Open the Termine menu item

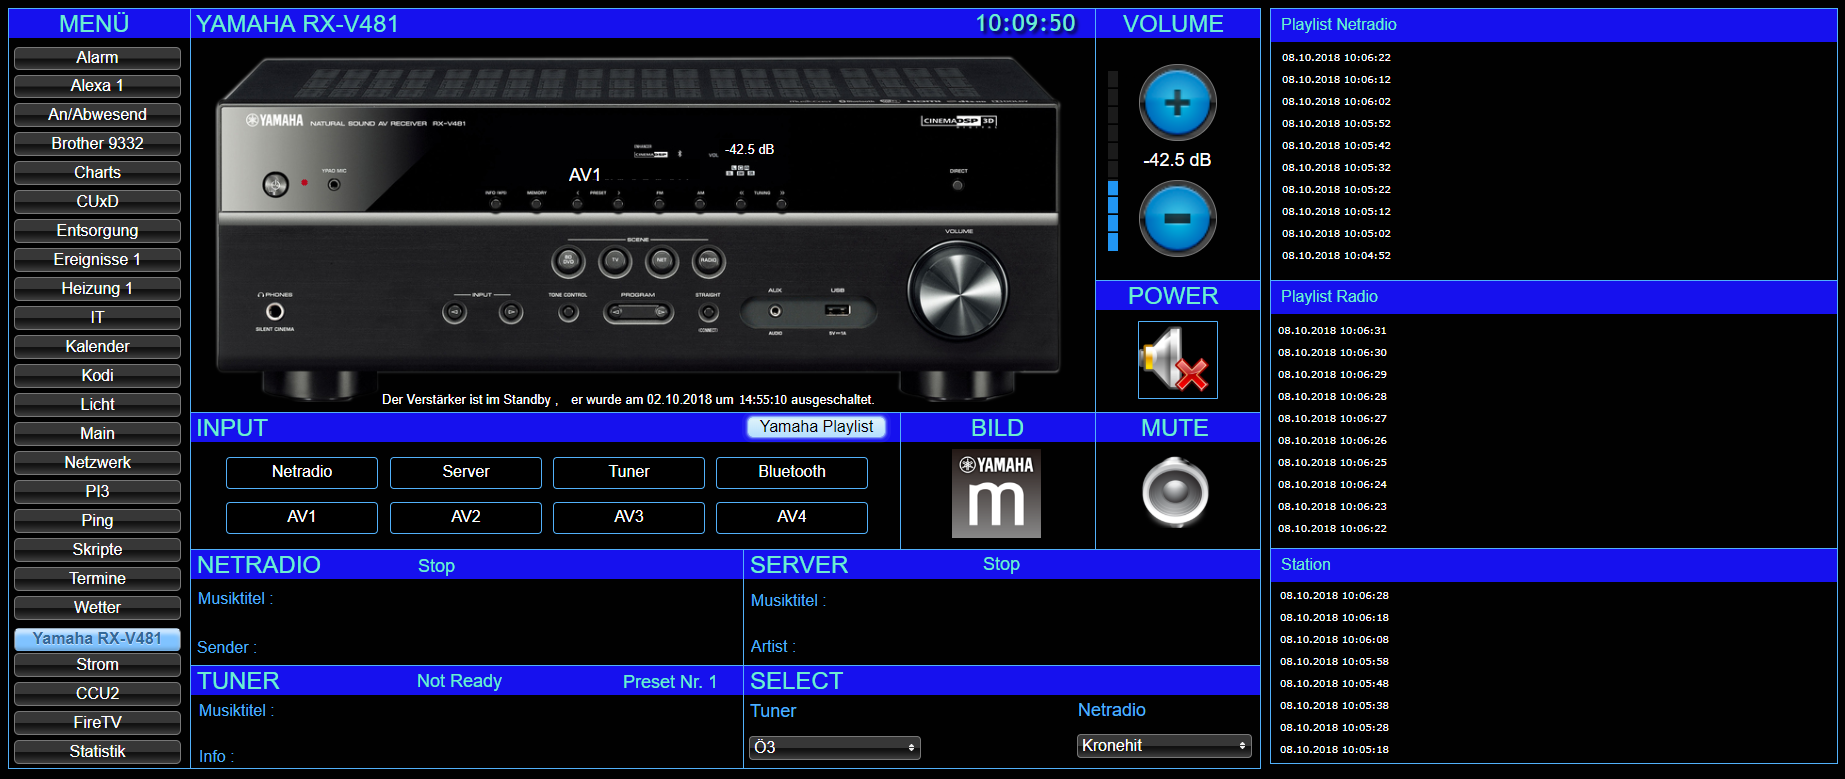(x=97, y=579)
